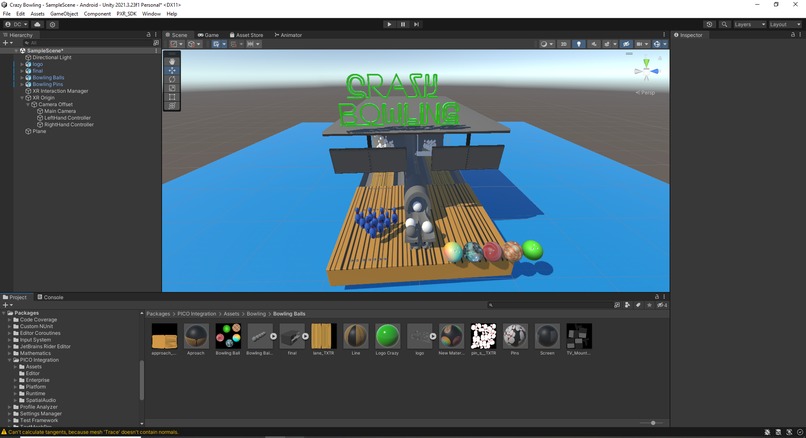The height and width of the screenshot is (438, 806).
Task: Expand Bowling Balls in Hierarchy
Action: [x=22, y=78]
